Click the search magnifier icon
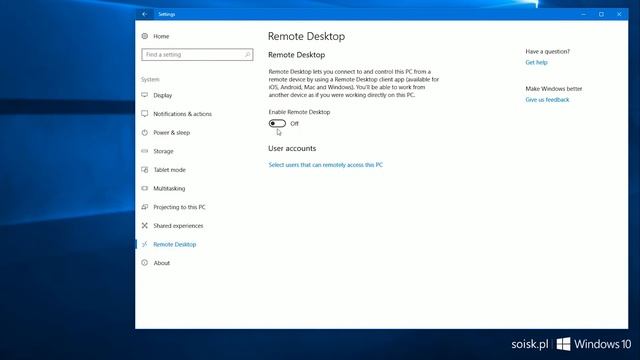This screenshot has height=360, width=640. tap(247, 54)
